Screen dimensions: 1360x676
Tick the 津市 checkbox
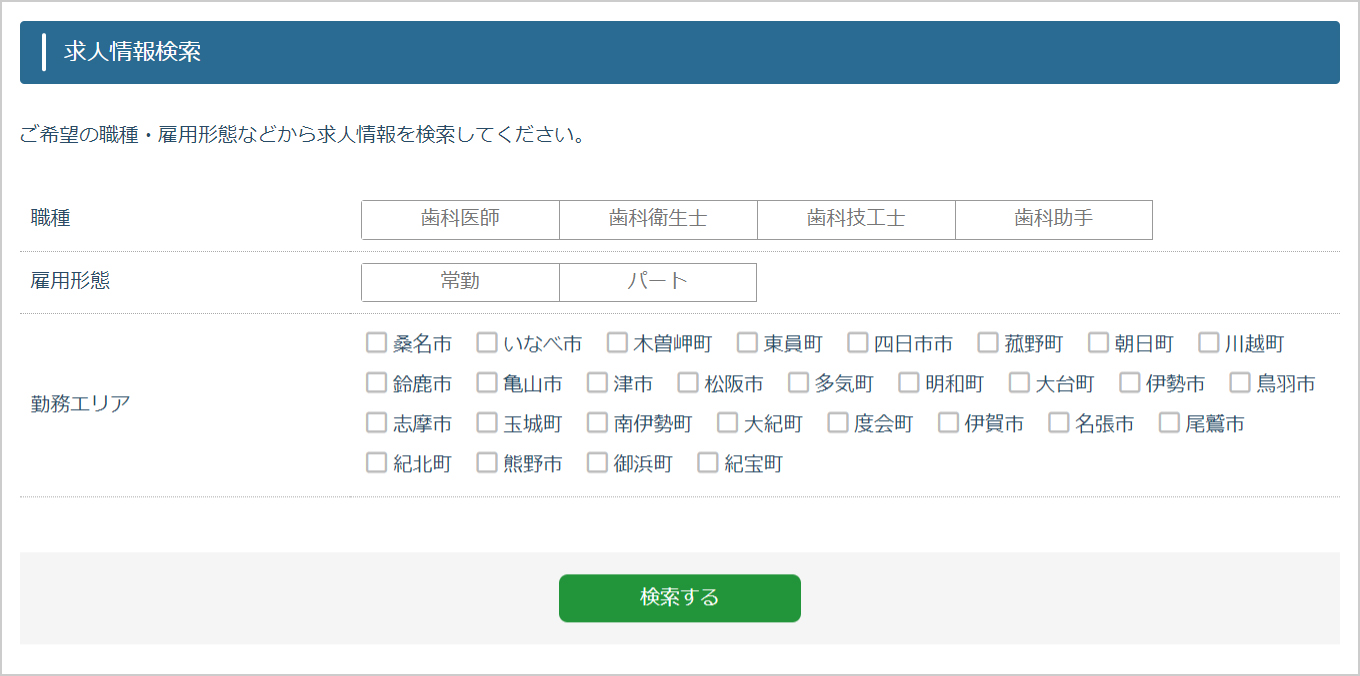[x=597, y=383]
